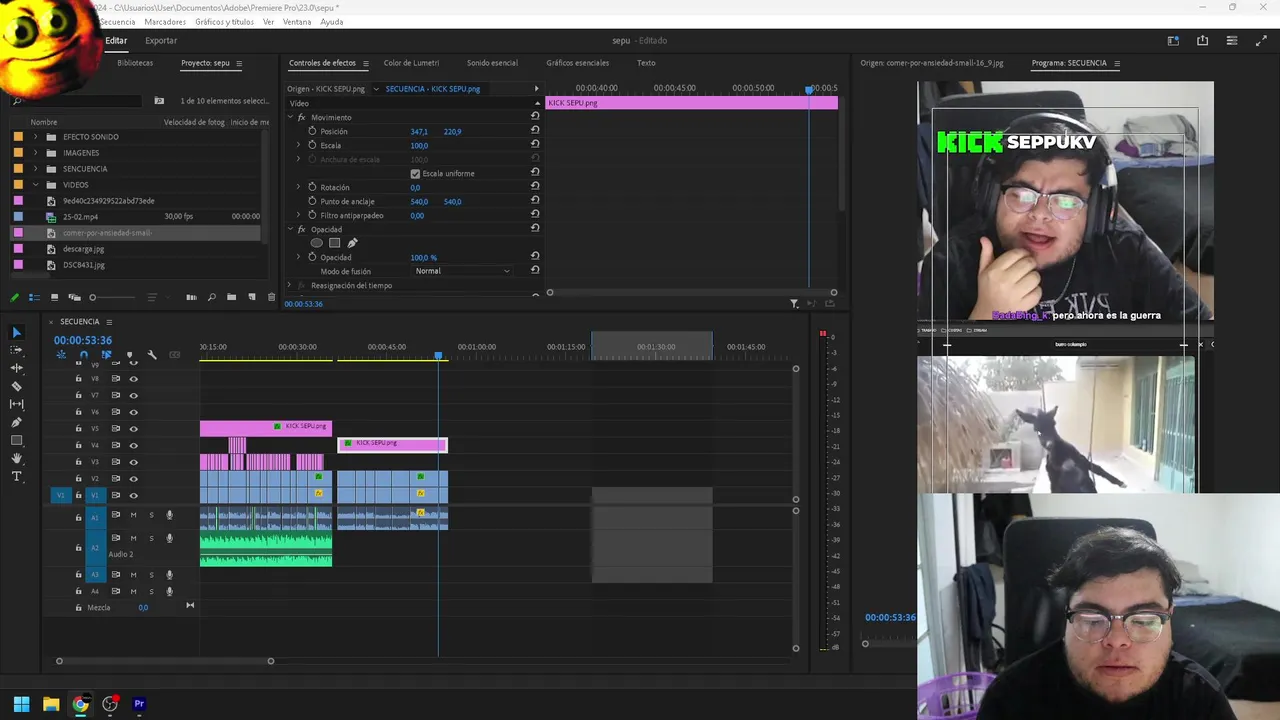The width and height of the screenshot is (1280, 720).
Task: Open the Modo de fusión dropdown
Action: (x=462, y=271)
